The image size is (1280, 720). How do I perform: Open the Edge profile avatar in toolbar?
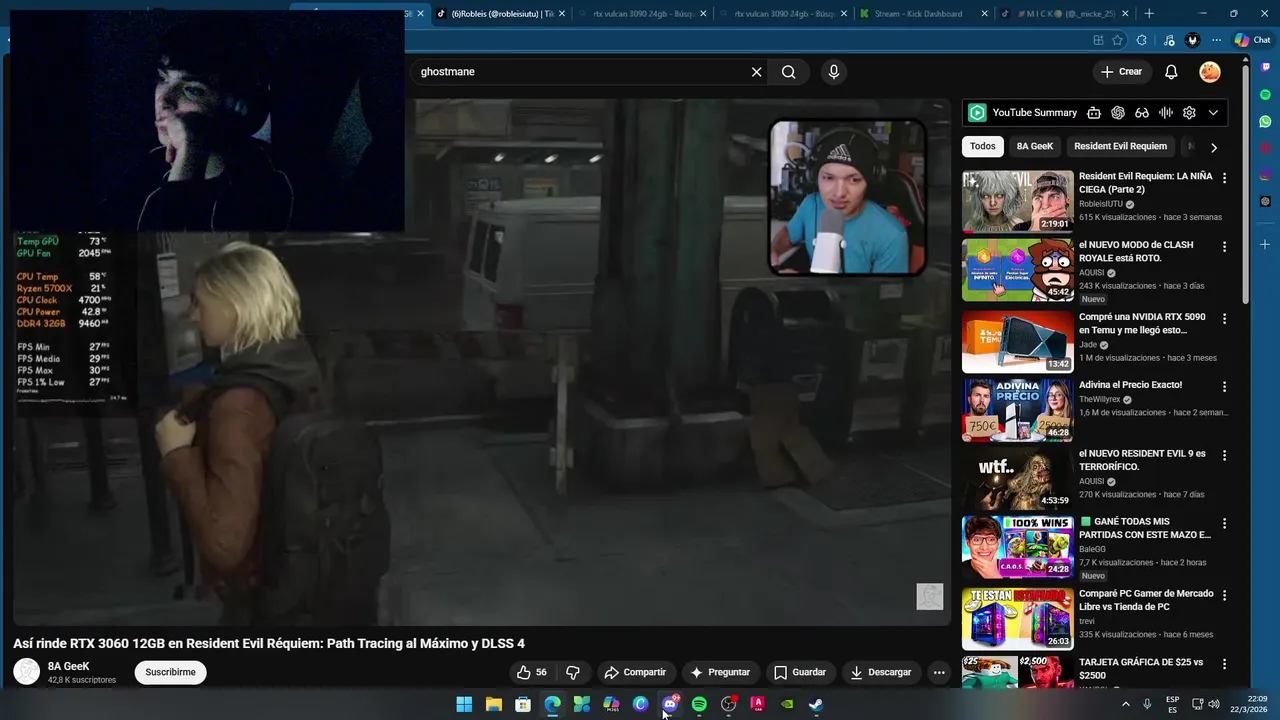pos(1192,40)
